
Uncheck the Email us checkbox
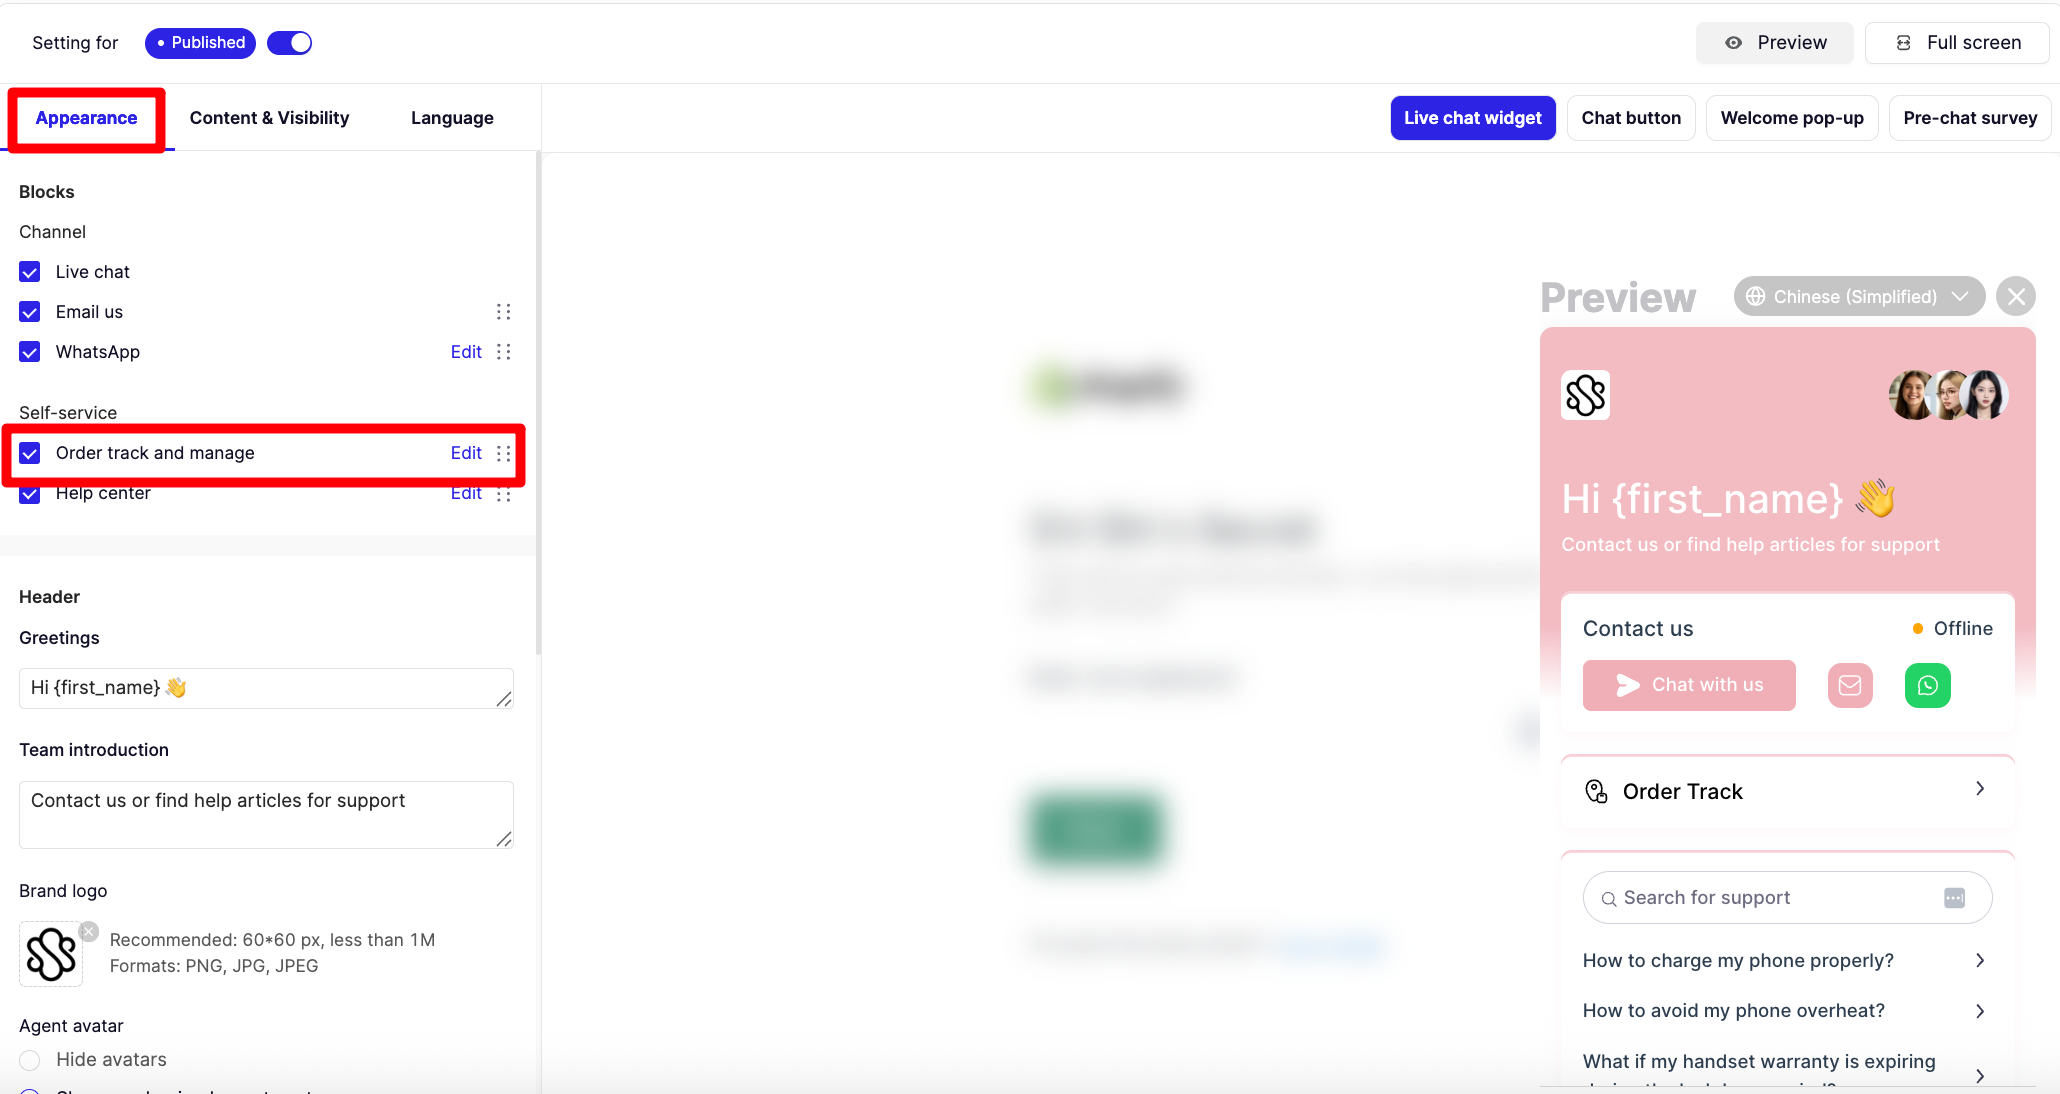tap(30, 312)
